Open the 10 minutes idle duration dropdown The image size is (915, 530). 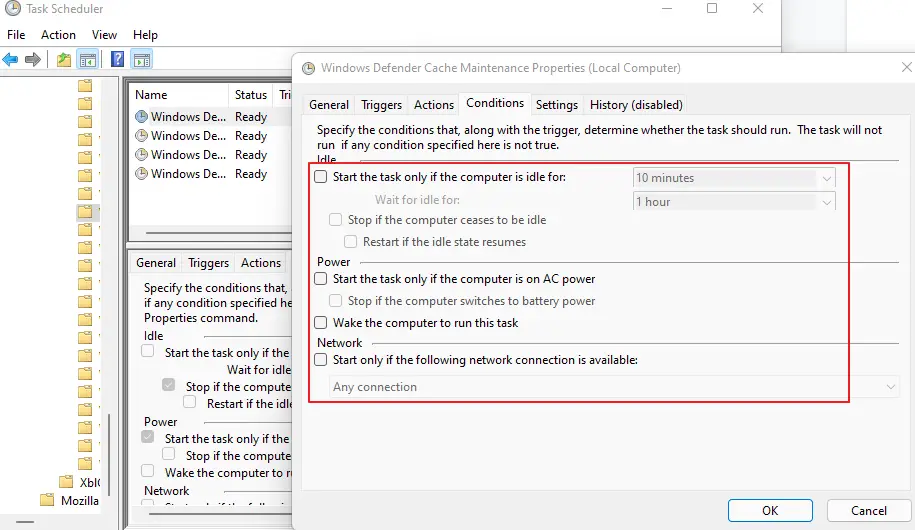pyautogui.click(x=734, y=177)
